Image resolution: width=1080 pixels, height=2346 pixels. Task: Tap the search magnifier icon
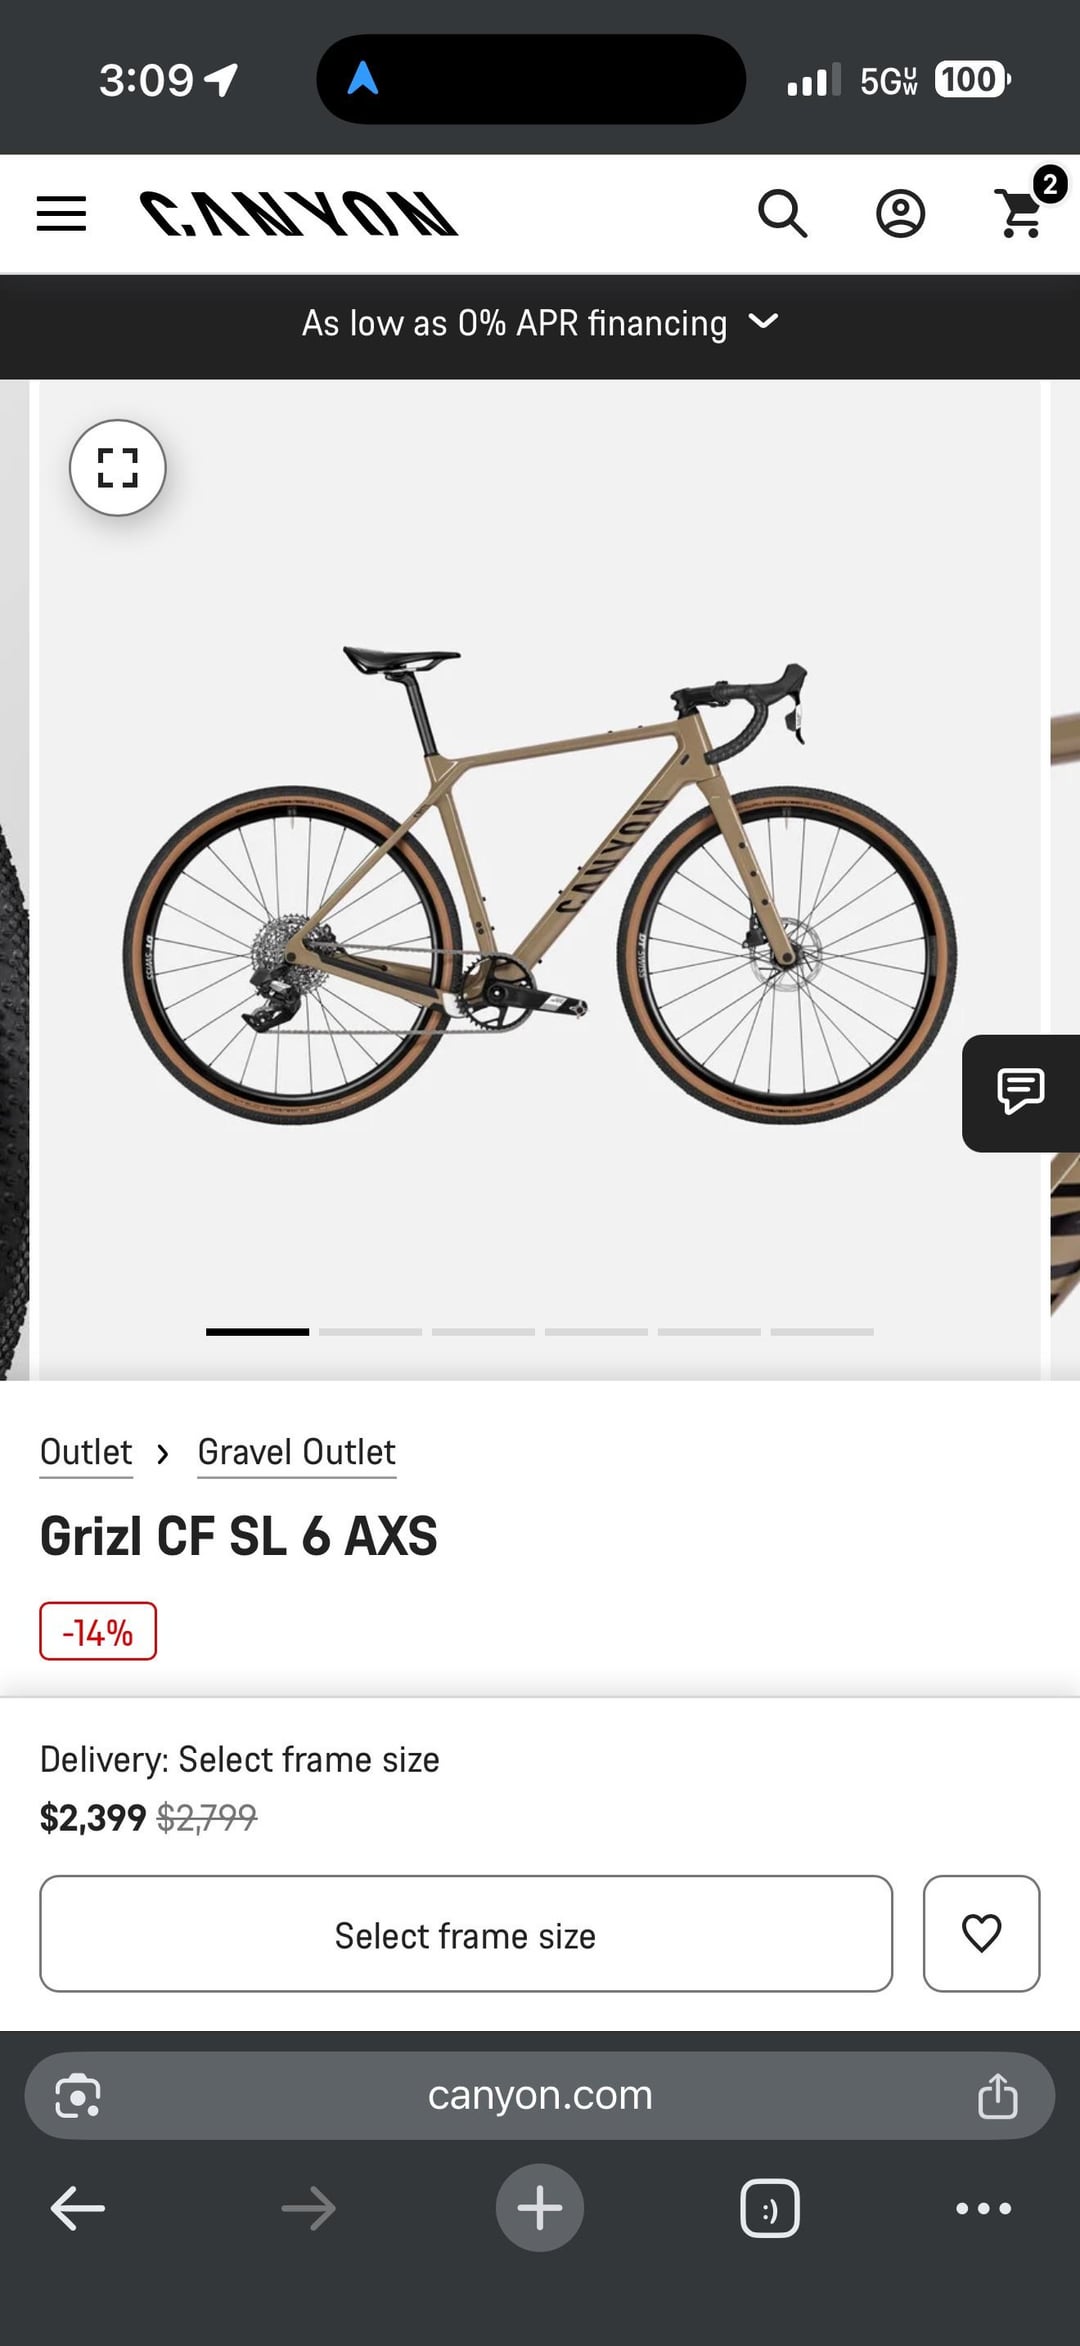782,214
